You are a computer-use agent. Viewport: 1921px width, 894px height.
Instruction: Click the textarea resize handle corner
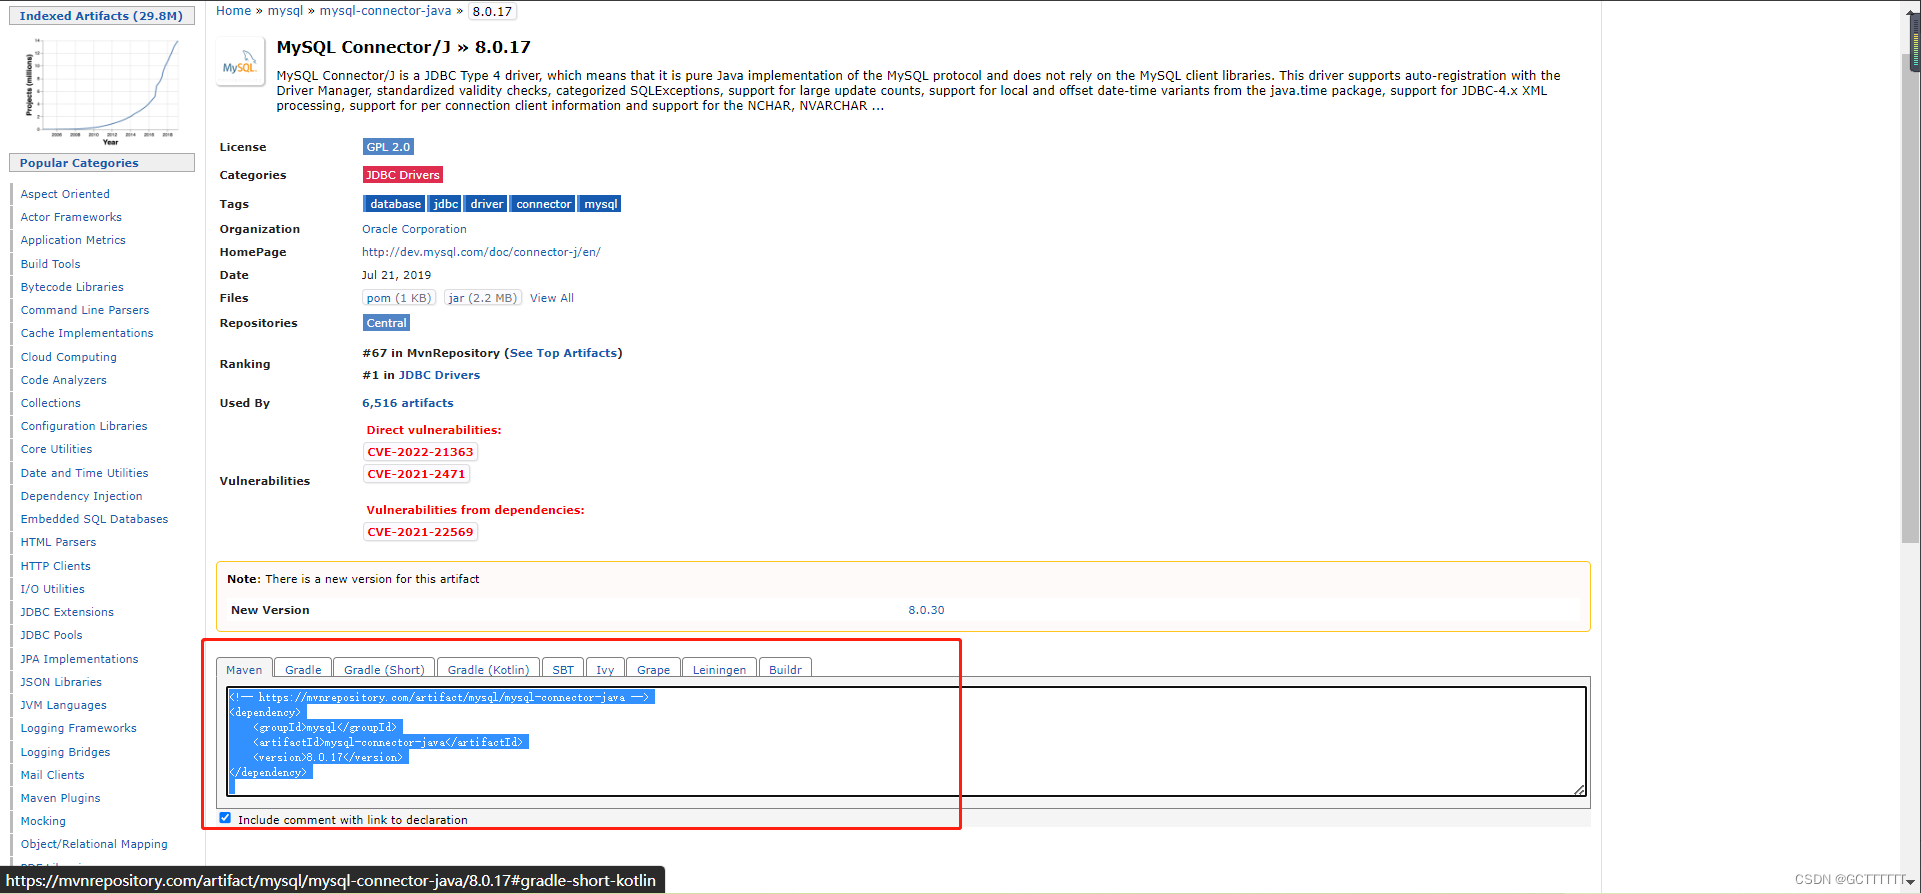[x=1579, y=790]
